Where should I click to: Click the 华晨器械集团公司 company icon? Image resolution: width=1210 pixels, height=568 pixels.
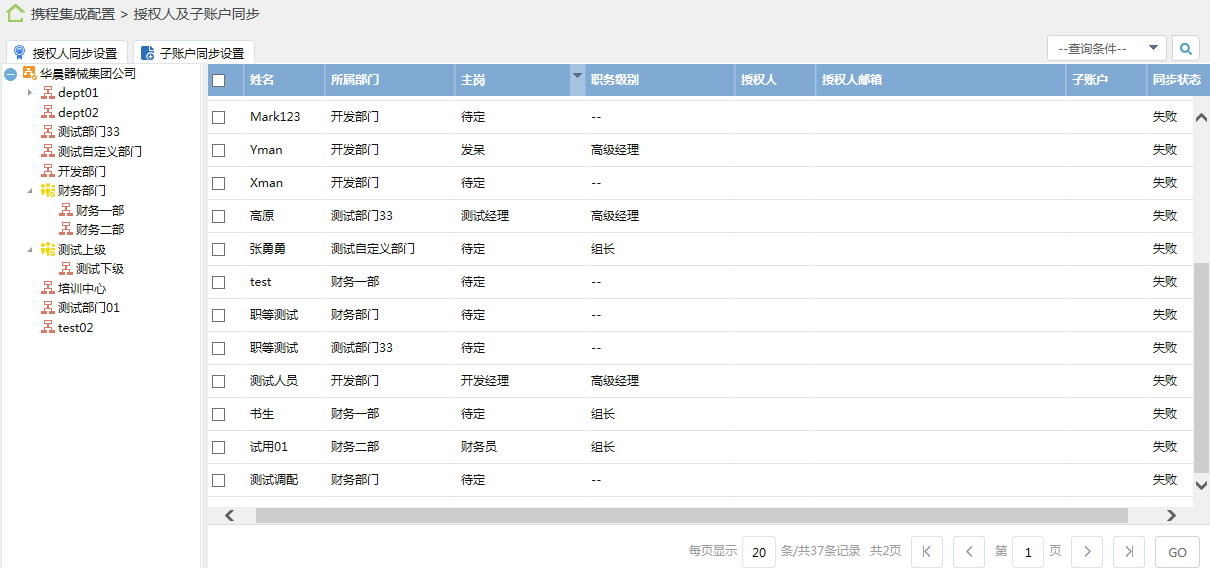coord(30,73)
